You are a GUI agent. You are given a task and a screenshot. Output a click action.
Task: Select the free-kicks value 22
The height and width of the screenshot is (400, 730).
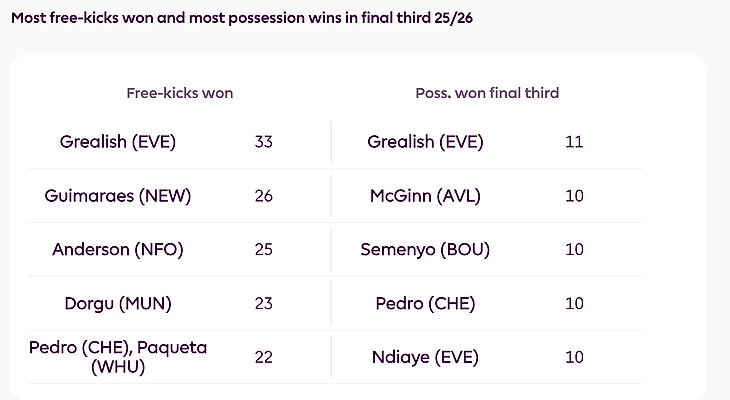pyautogui.click(x=264, y=357)
